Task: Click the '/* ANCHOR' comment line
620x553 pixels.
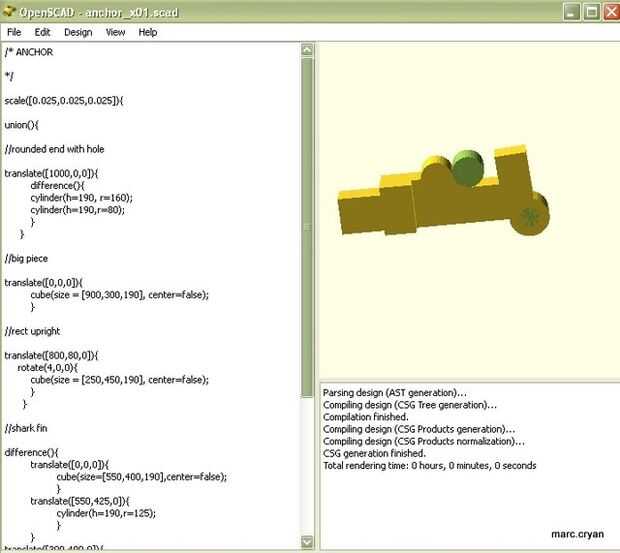Action: pos(29,52)
